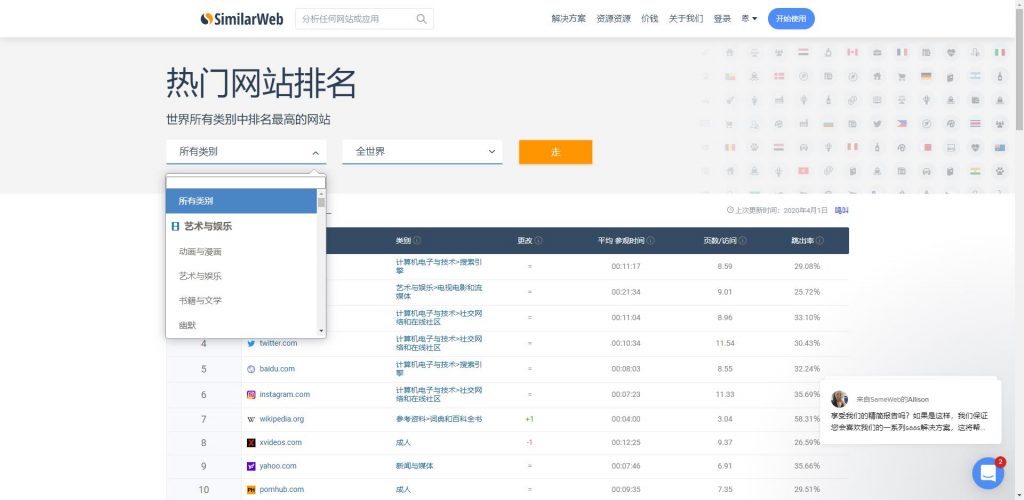Click down arrow of category list scrollbar
Viewport: 1024px width, 500px height.
coord(321,332)
